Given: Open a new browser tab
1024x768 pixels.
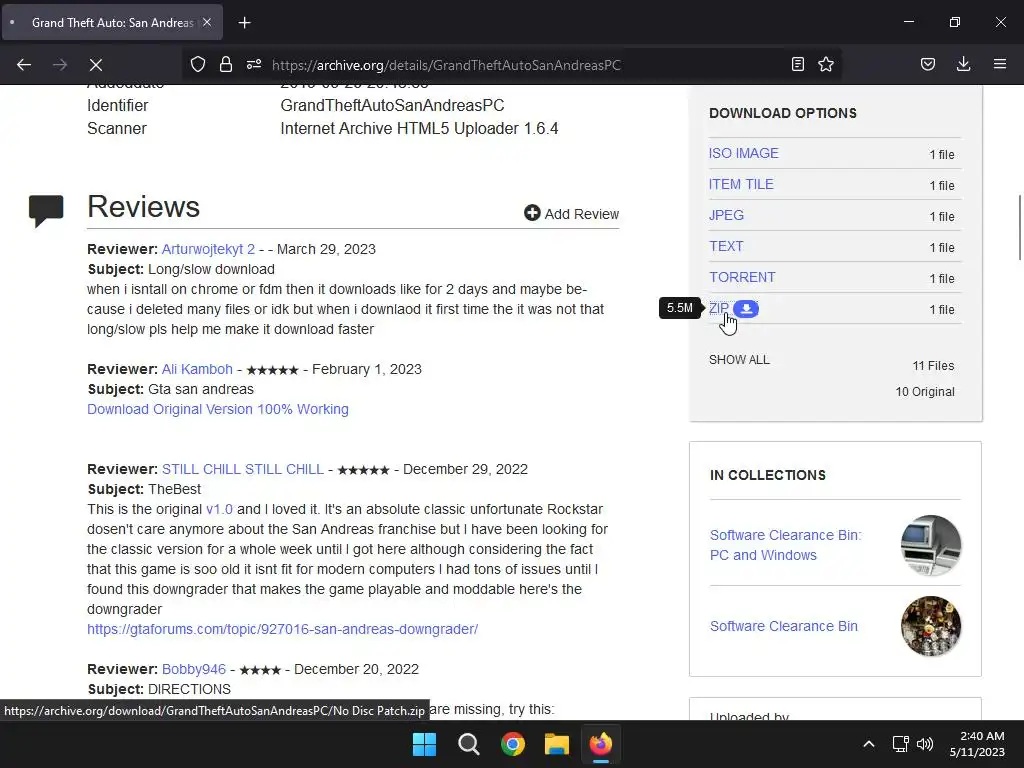Looking at the screenshot, I should [x=244, y=23].
